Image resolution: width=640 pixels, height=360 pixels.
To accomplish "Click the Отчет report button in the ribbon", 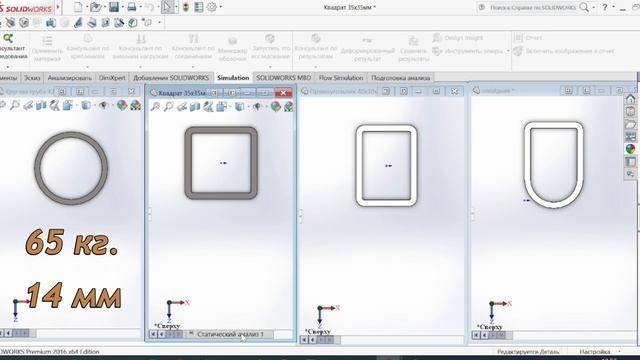I will (528, 38).
